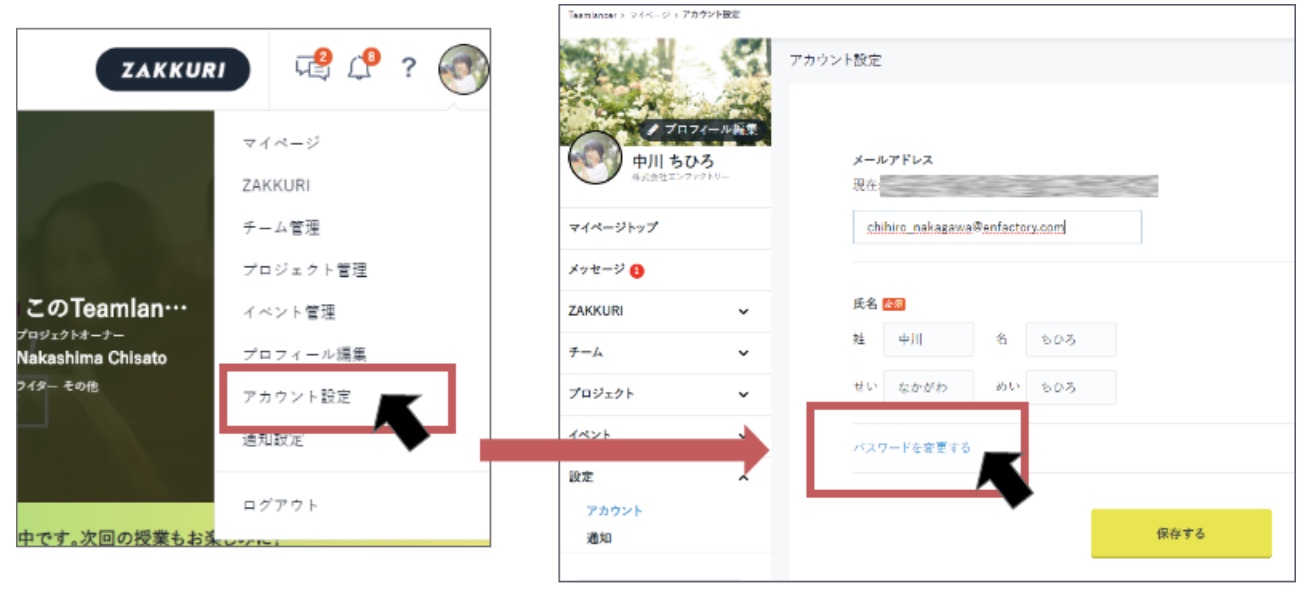Click the パスワードを変更する link
1308x600 pixels.
pyautogui.click(x=911, y=448)
